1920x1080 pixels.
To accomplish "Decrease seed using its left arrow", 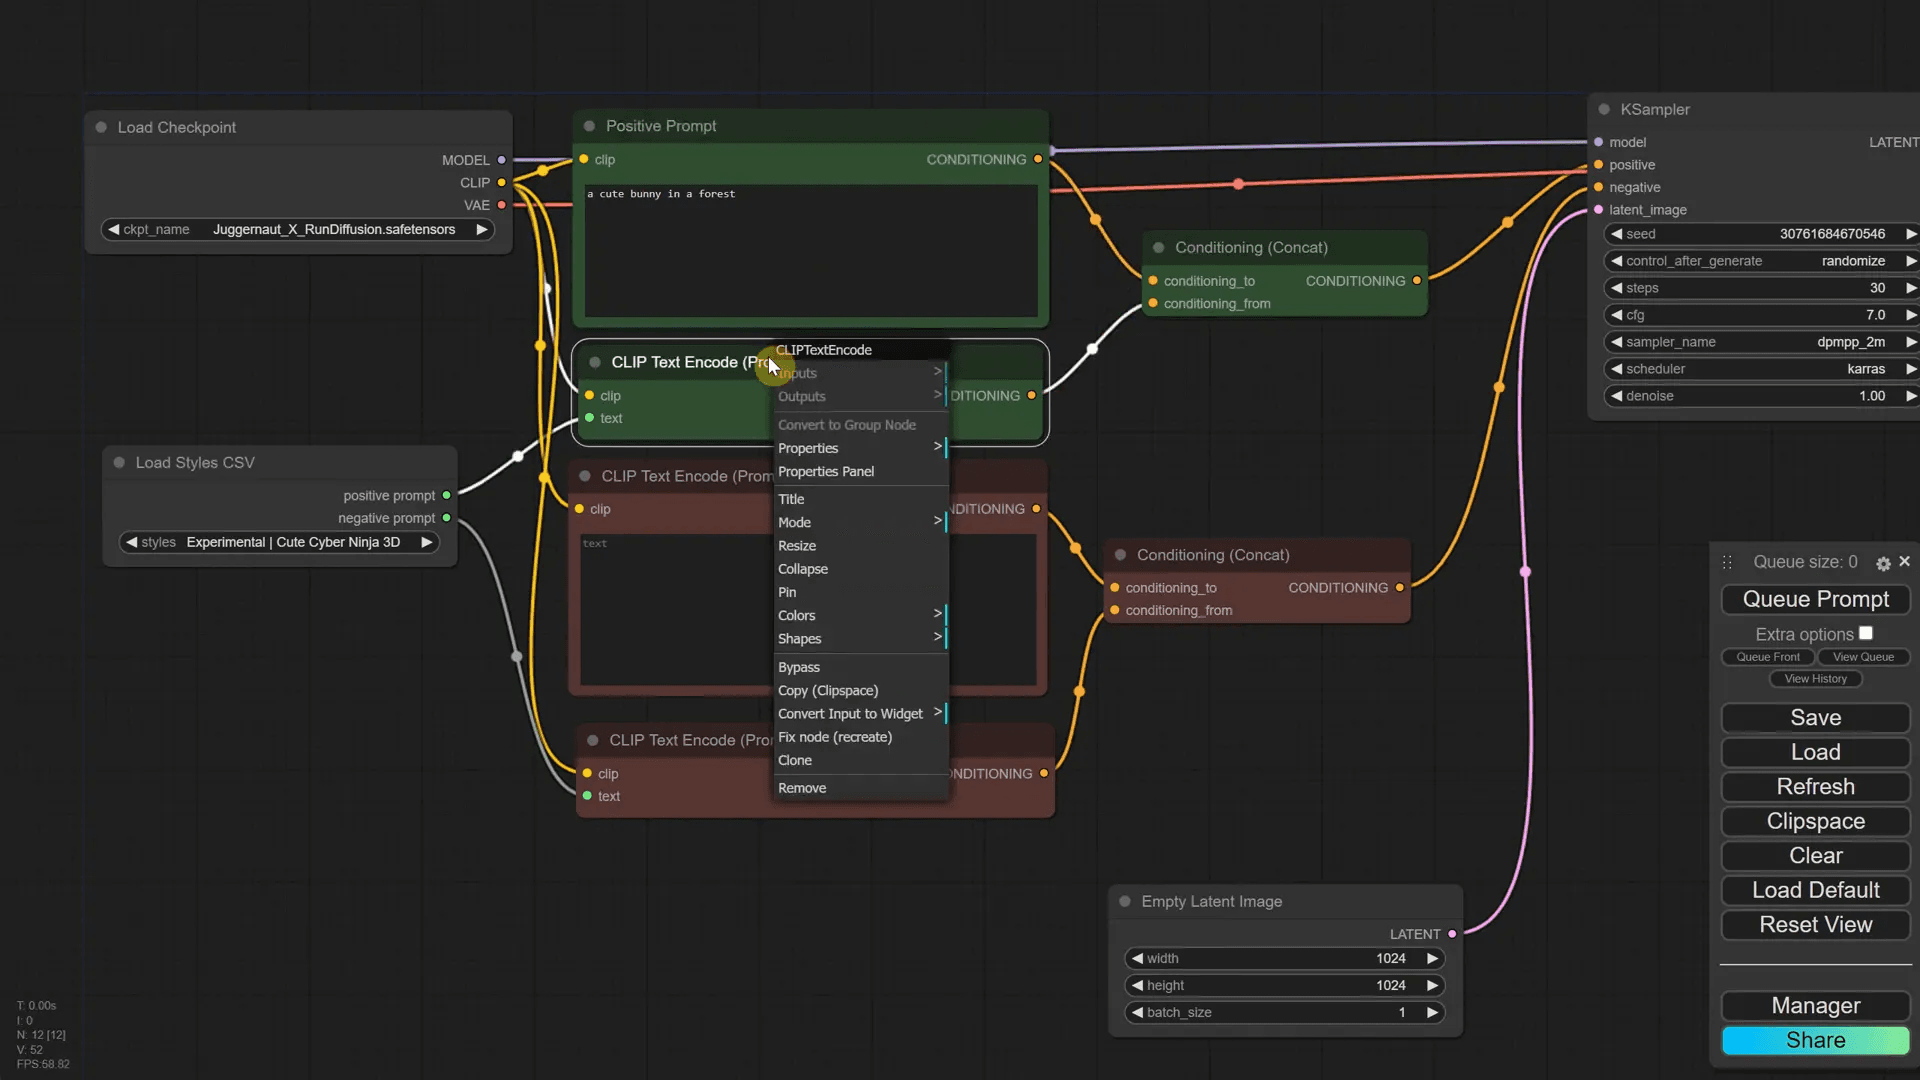I will [1616, 234].
